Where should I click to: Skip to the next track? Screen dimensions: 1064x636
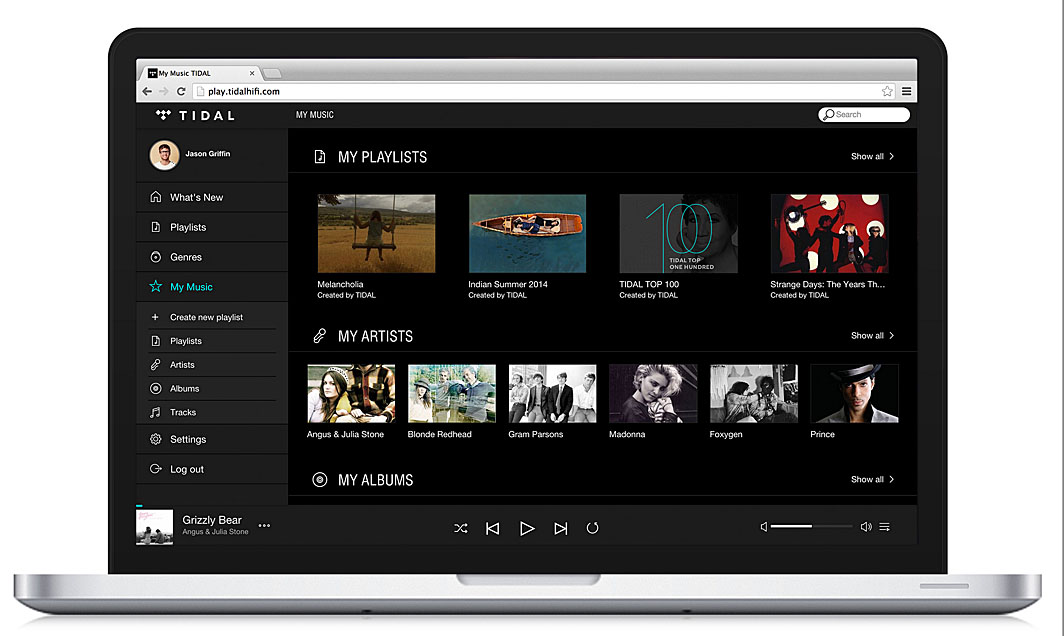(560, 528)
